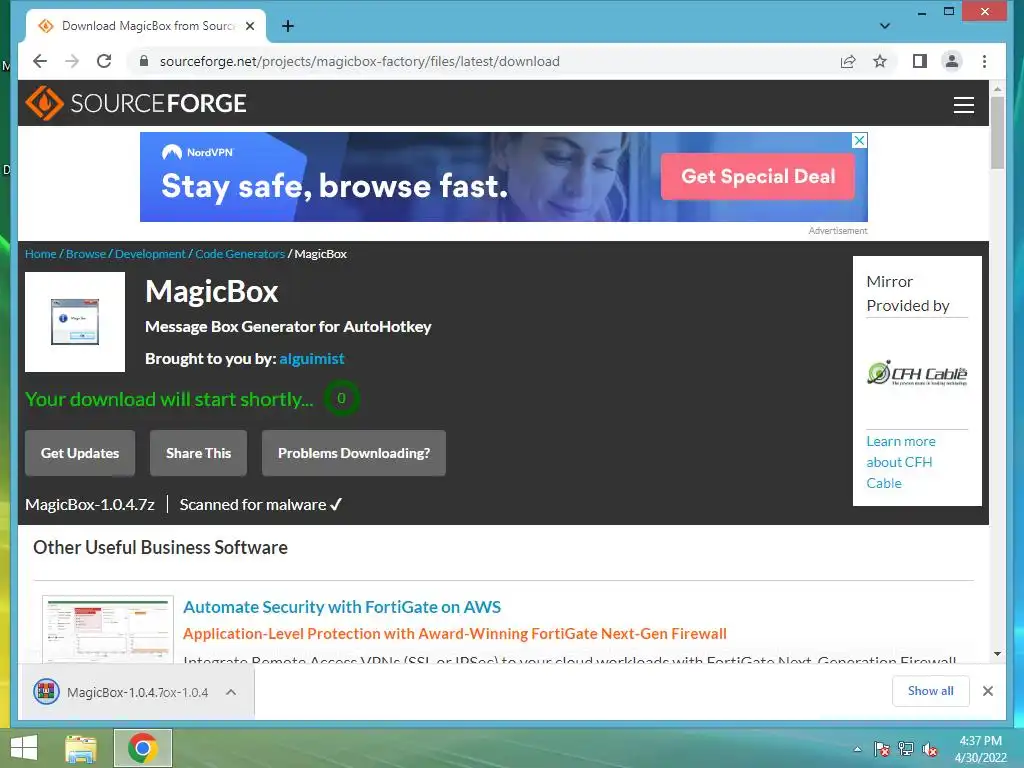1024x768 pixels.
Task: Open the Windows Start menu
Action: pyautogui.click(x=24, y=748)
